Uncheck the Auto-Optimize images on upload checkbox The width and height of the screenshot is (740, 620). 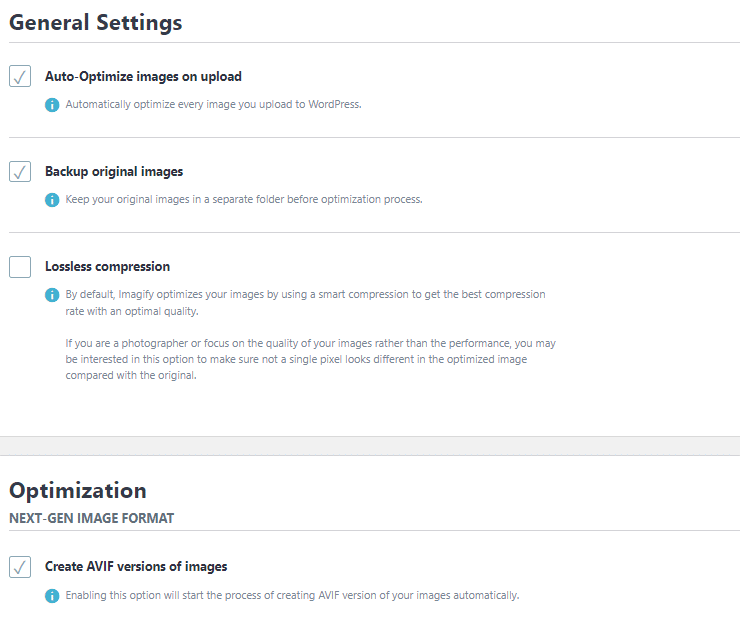[x=20, y=76]
